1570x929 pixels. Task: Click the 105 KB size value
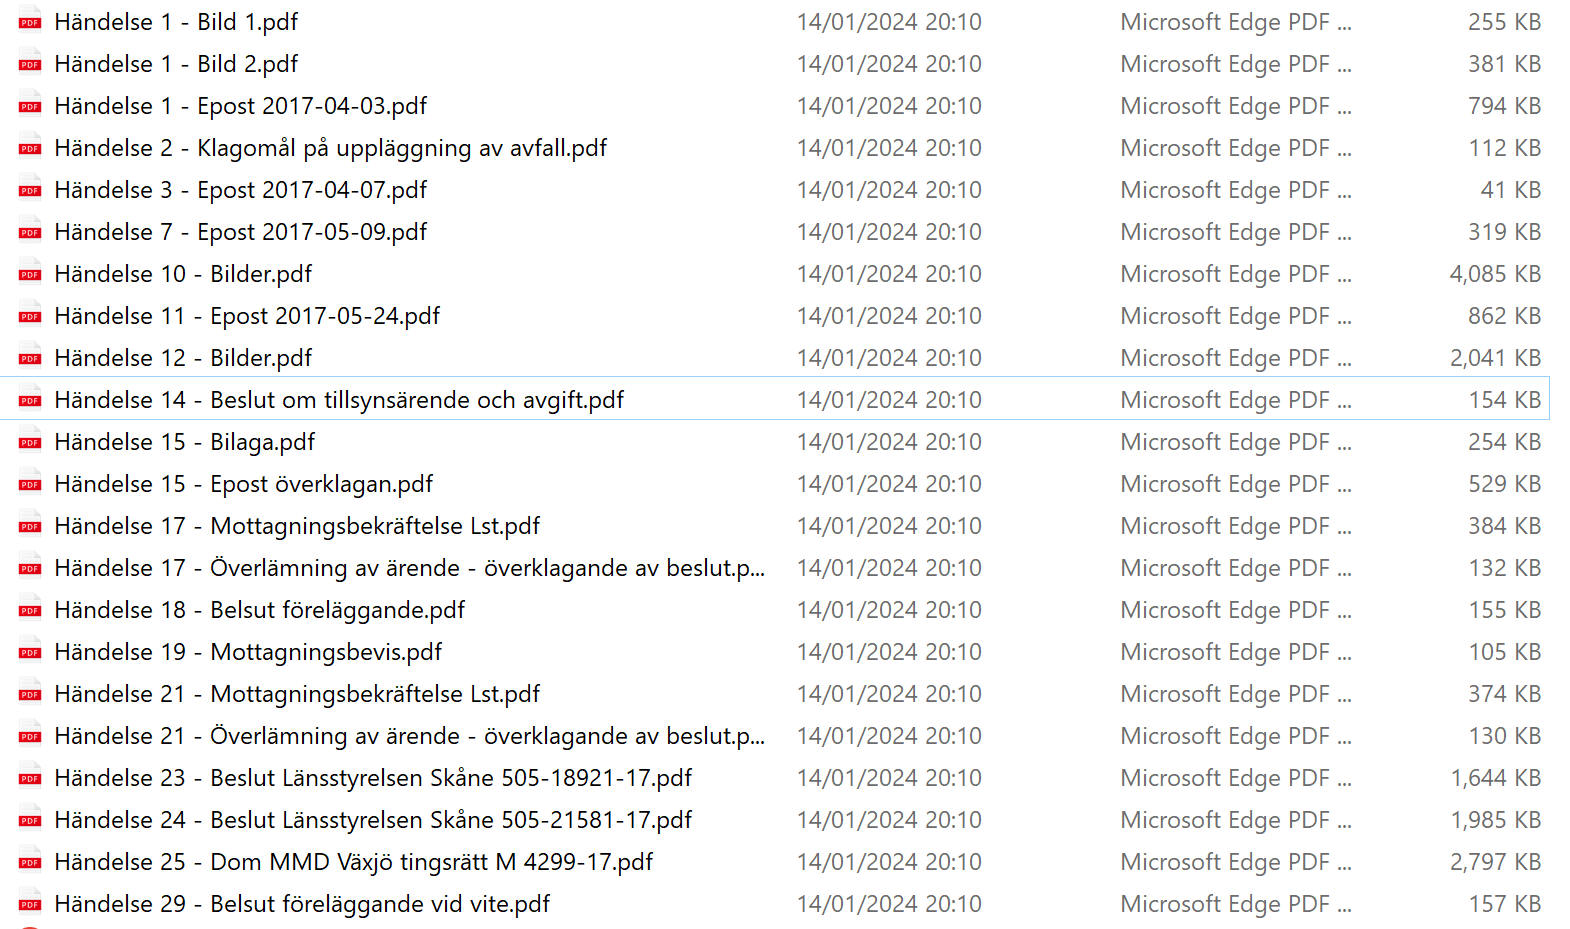[1505, 652]
